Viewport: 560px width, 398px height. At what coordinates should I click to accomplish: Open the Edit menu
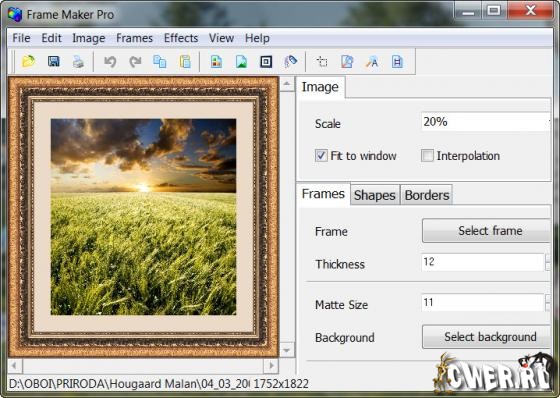click(51, 38)
